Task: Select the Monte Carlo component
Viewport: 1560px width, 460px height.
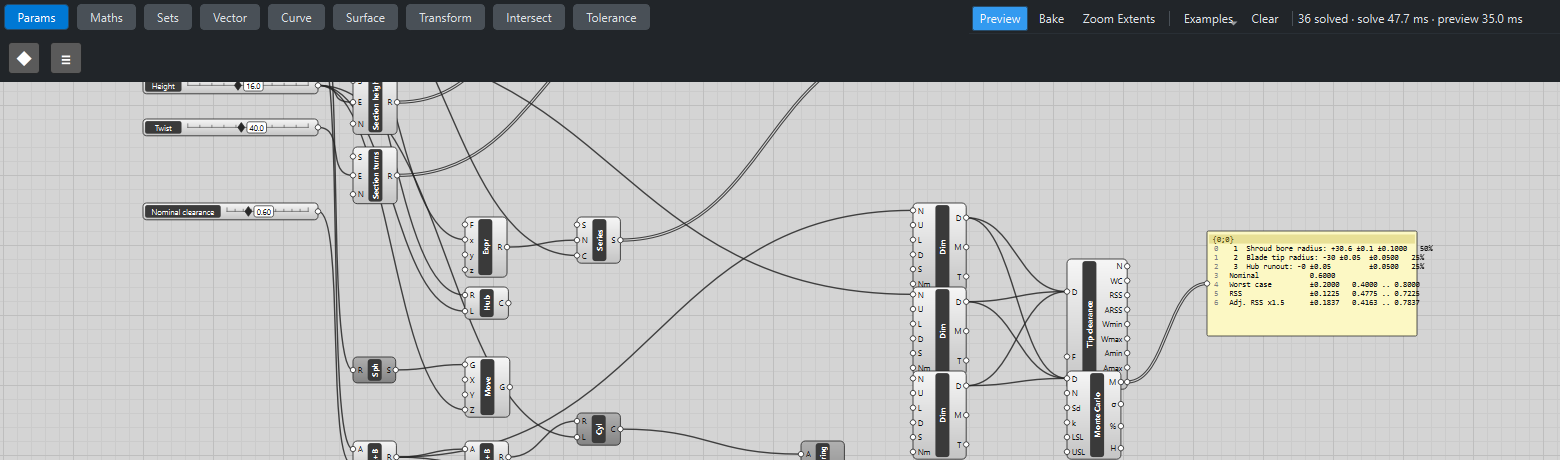Action: (1095, 415)
